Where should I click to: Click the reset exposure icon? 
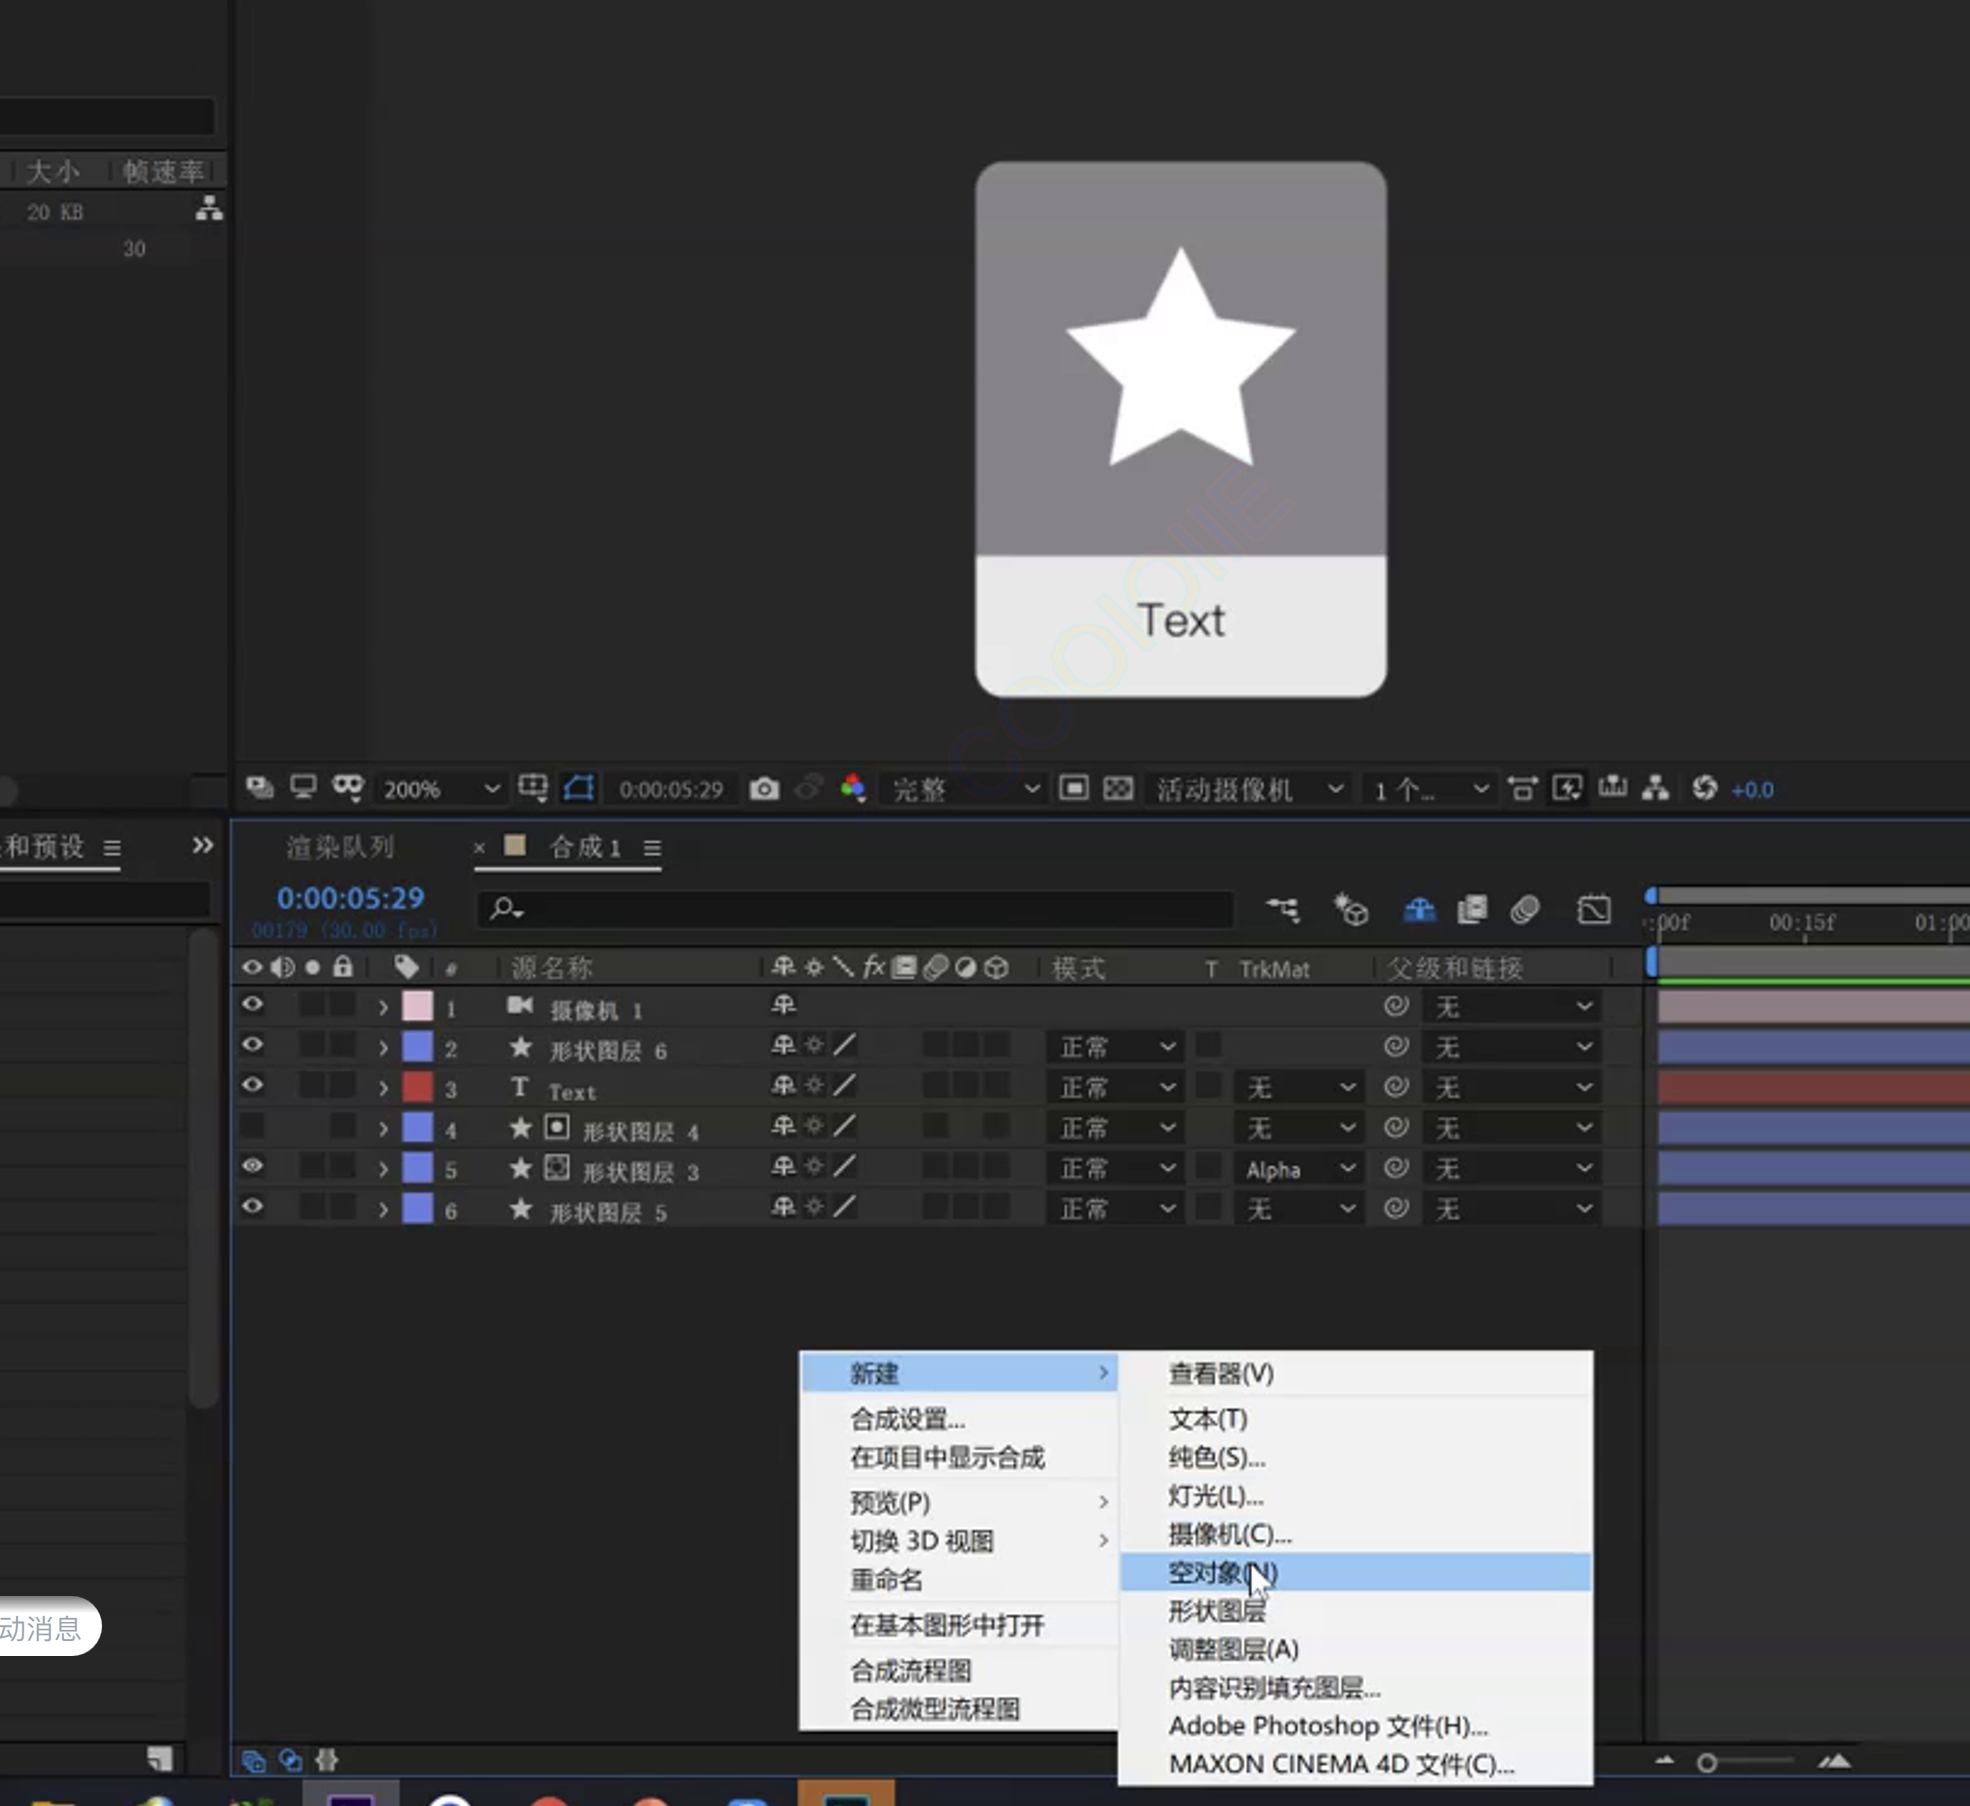pyautogui.click(x=1704, y=789)
